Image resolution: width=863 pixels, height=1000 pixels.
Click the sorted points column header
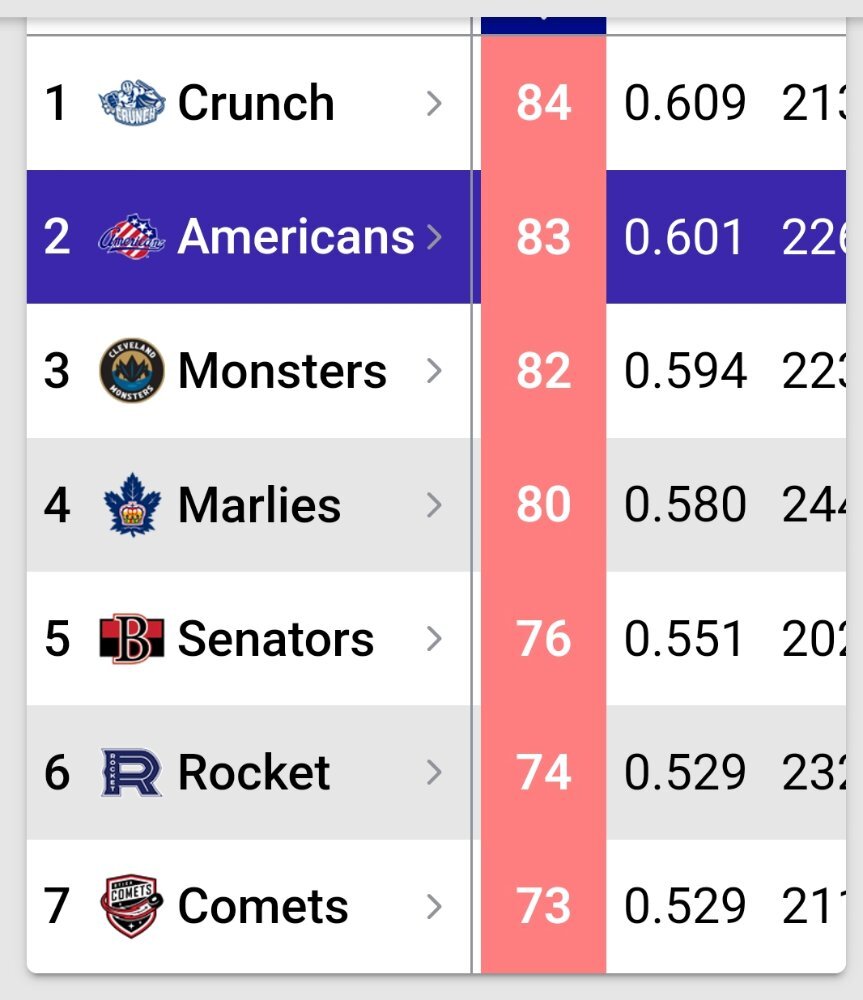point(543,26)
